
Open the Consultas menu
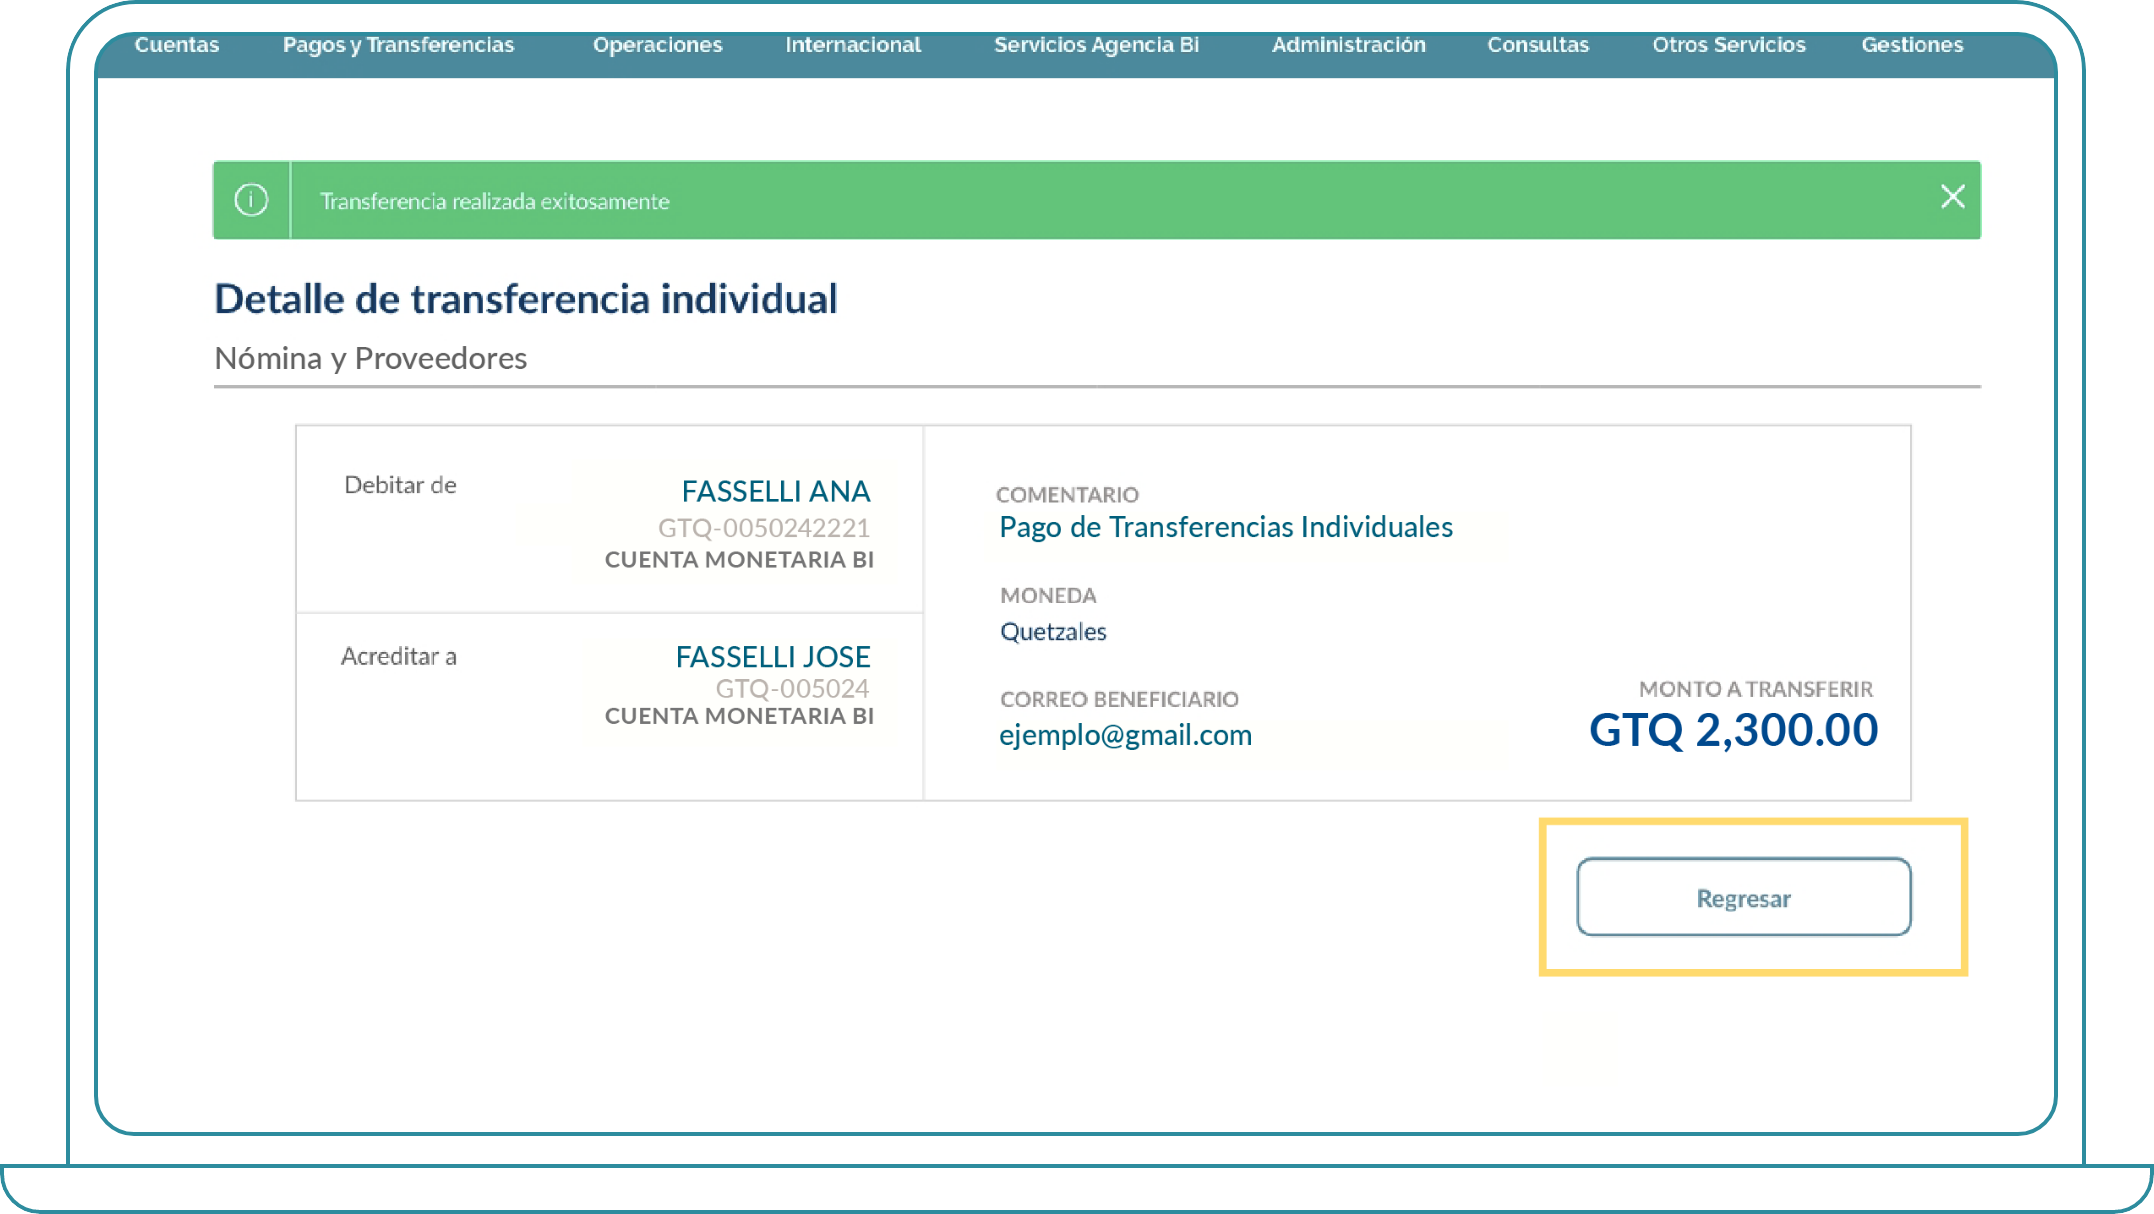(x=1538, y=45)
